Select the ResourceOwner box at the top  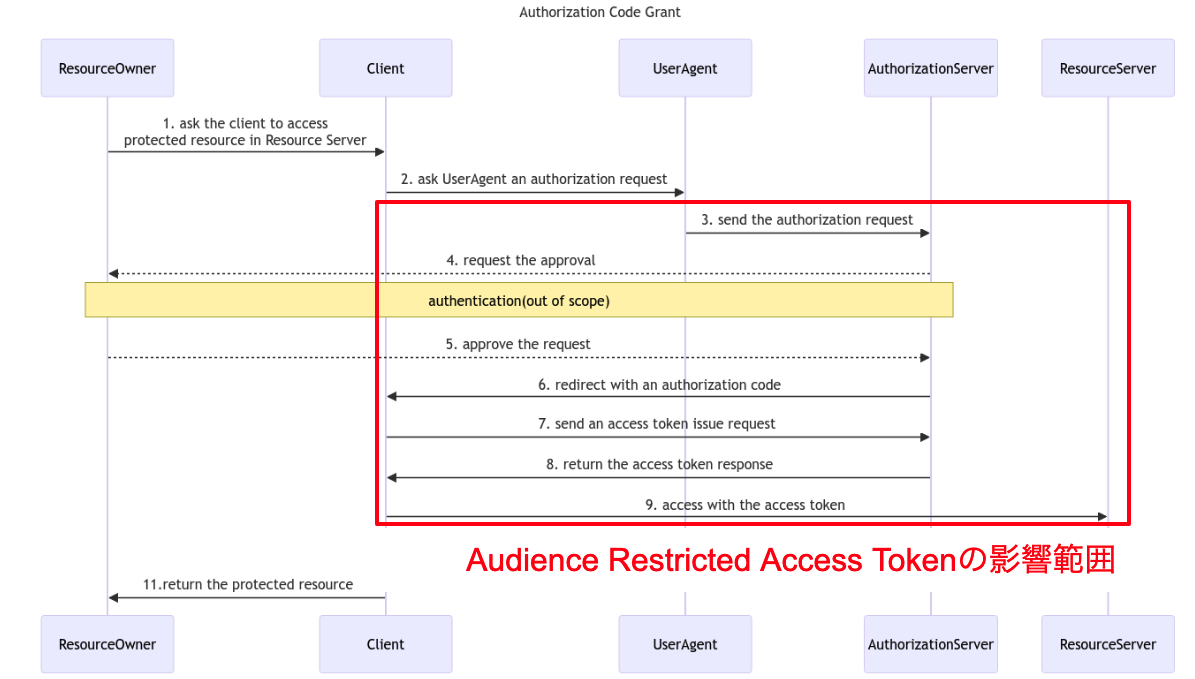coord(107,67)
